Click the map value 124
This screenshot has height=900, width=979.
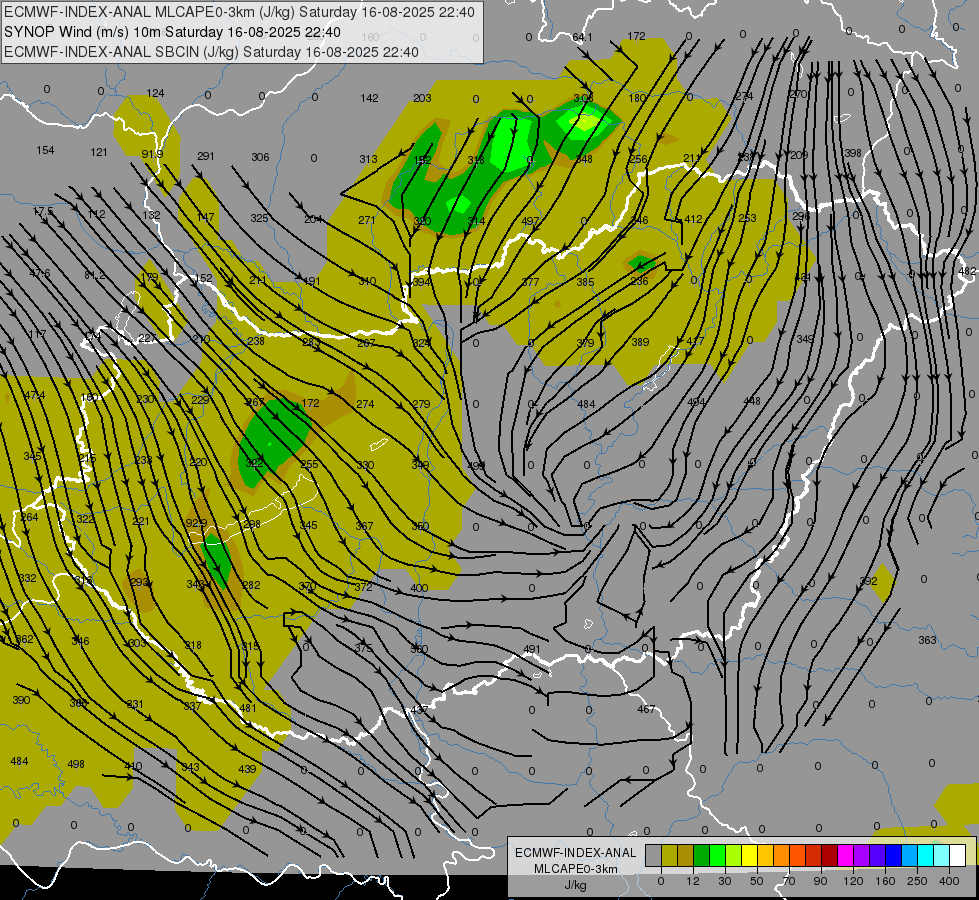point(155,93)
